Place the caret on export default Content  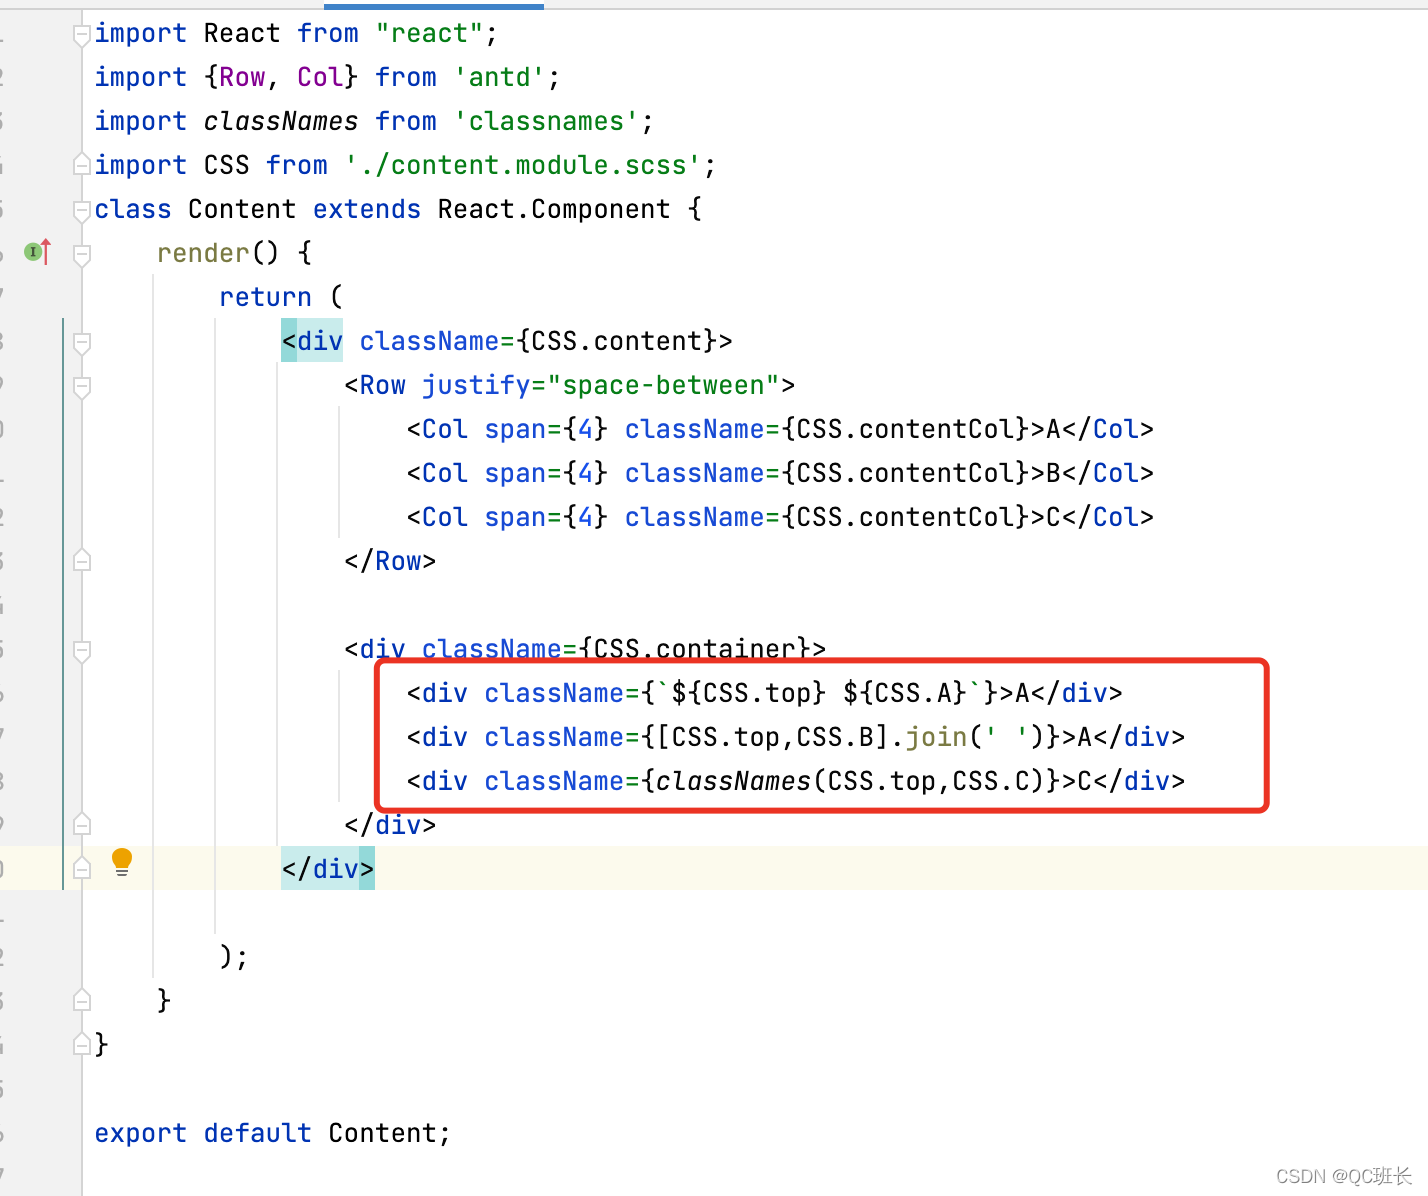[x=270, y=1132]
